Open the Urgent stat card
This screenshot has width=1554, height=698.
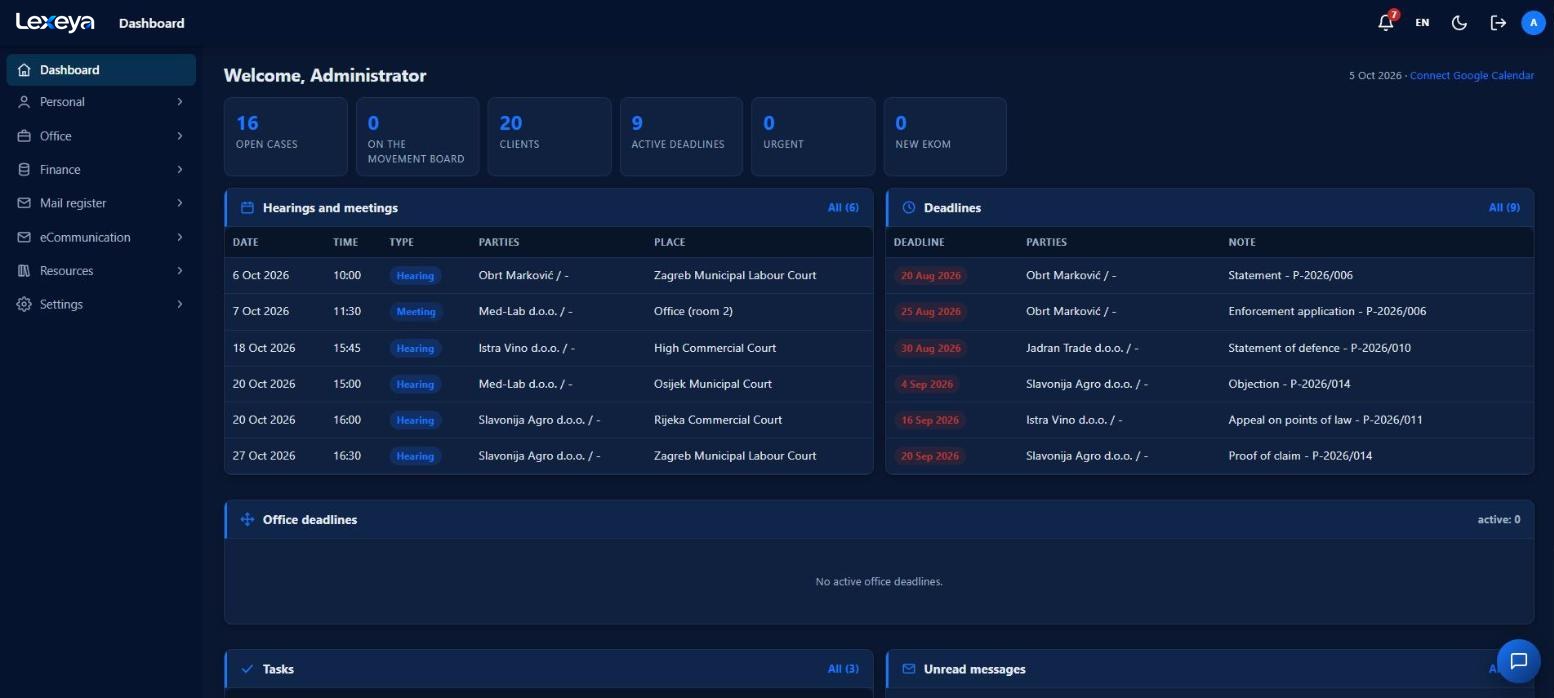coord(813,137)
